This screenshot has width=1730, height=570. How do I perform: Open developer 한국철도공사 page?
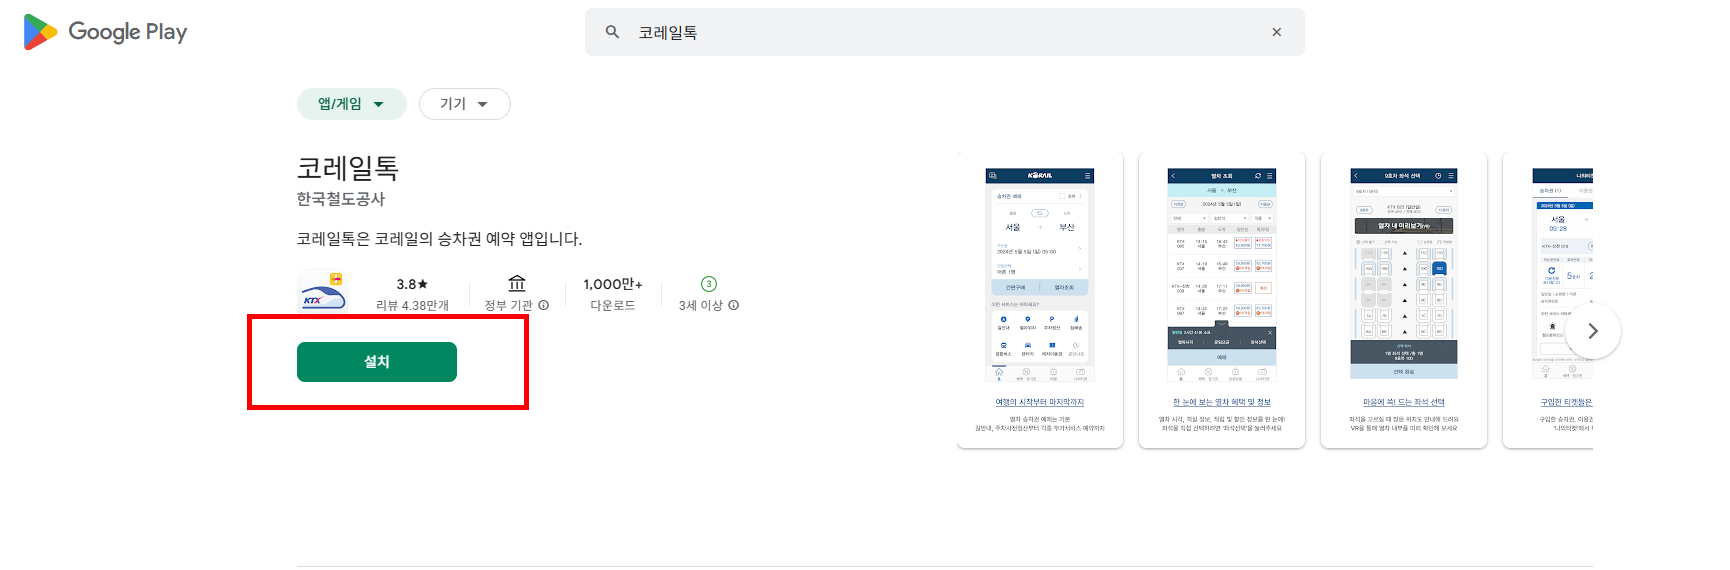(341, 199)
